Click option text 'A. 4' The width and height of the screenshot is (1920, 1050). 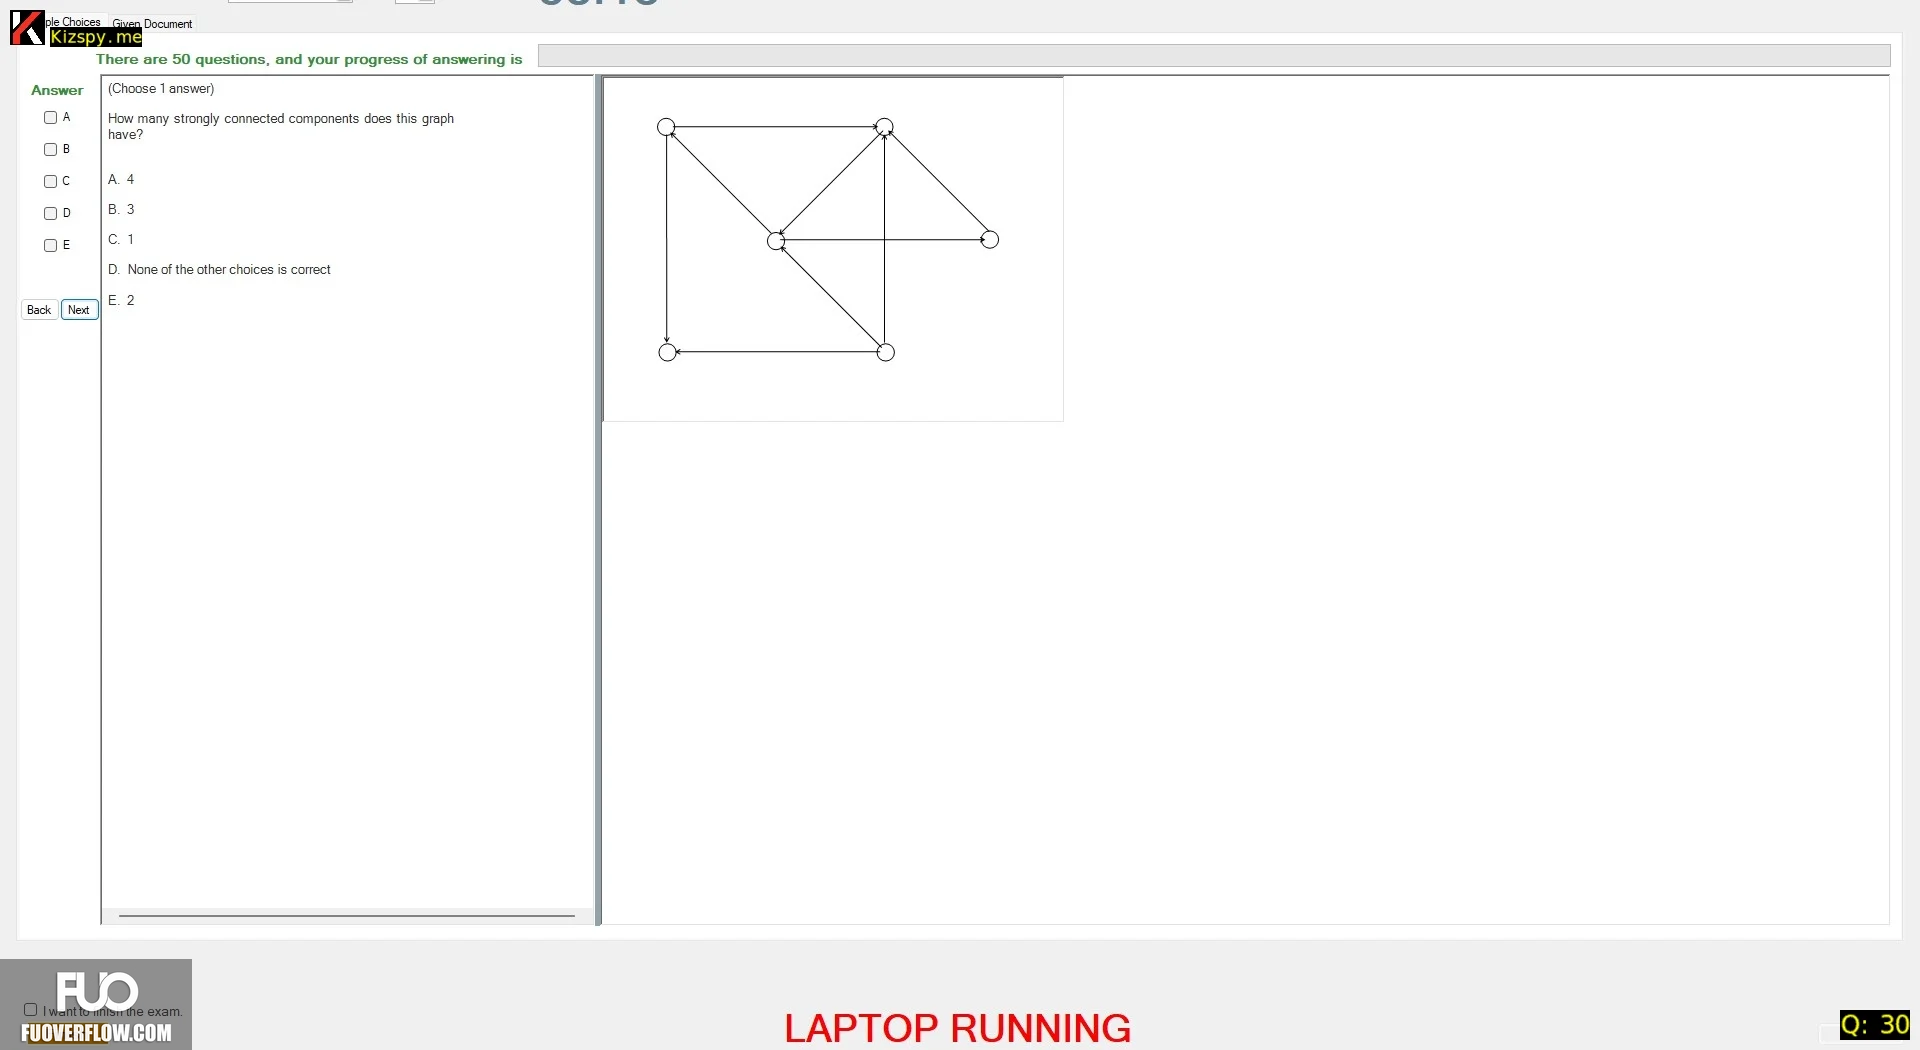pos(121,180)
